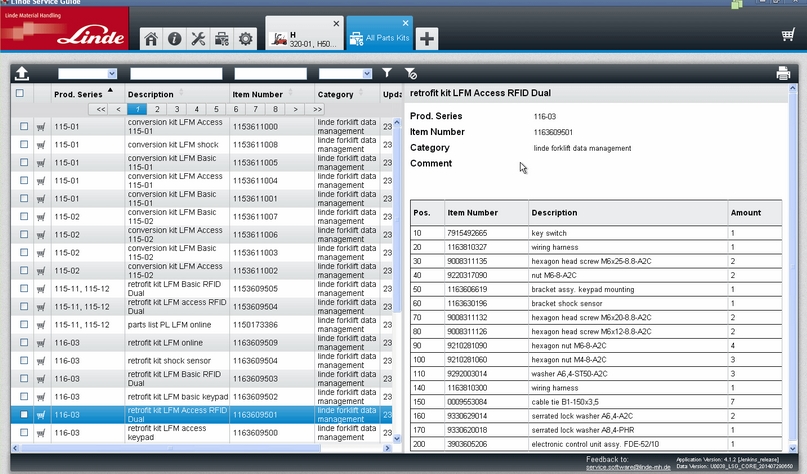Image resolution: width=807 pixels, height=474 pixels.
Task: Close the H 320-01 tab
Action: tap(336, 24)
